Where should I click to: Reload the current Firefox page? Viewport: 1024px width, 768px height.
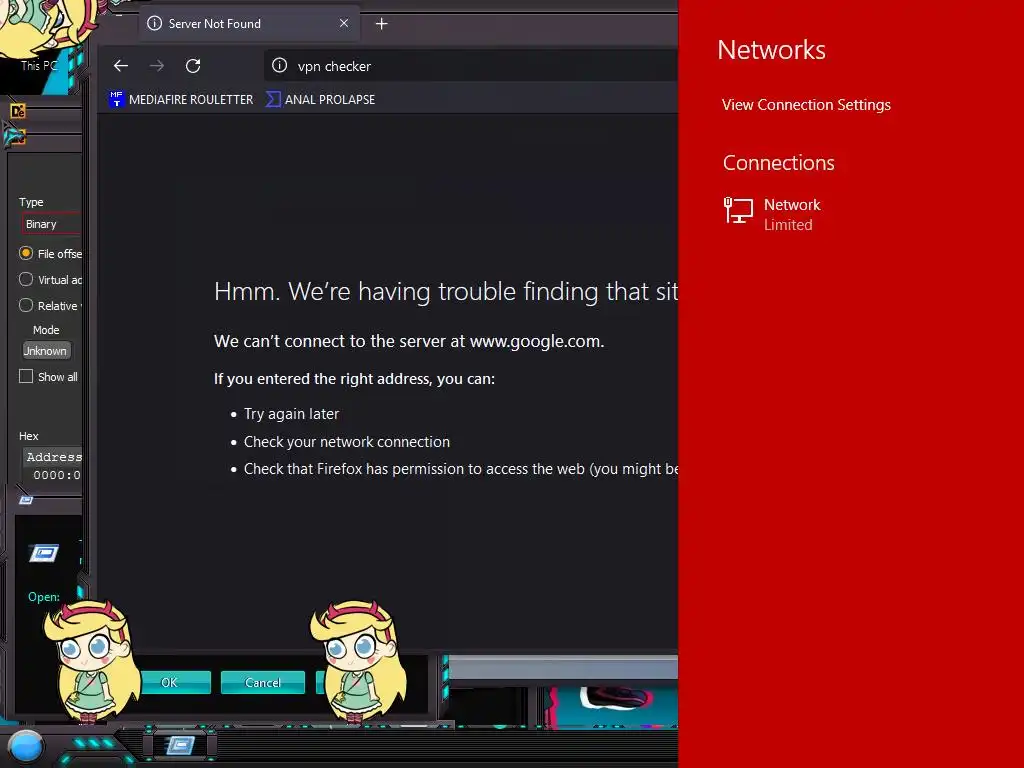point(193,66)
